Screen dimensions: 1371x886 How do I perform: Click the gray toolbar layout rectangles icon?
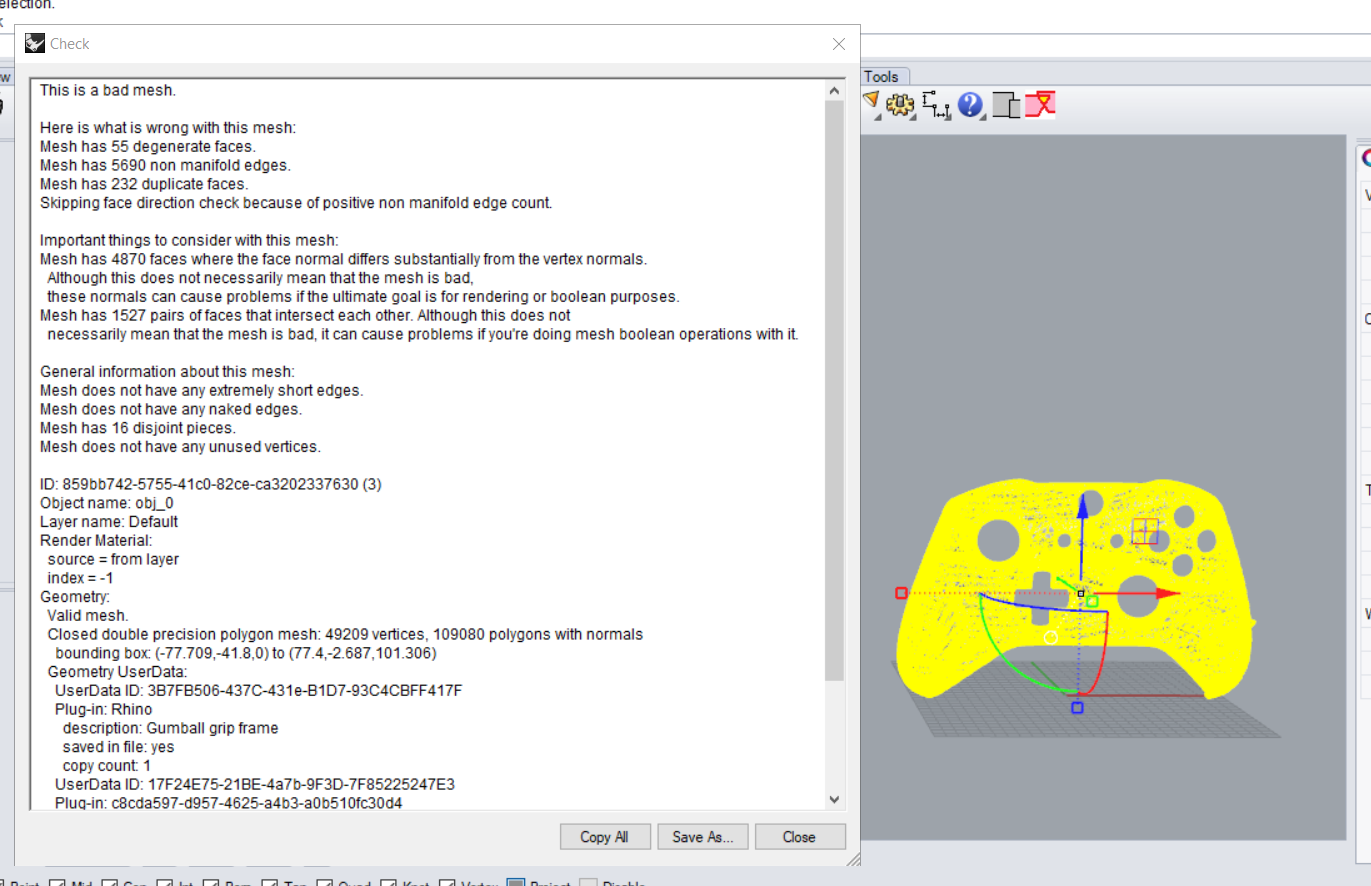pos(1006,105)
